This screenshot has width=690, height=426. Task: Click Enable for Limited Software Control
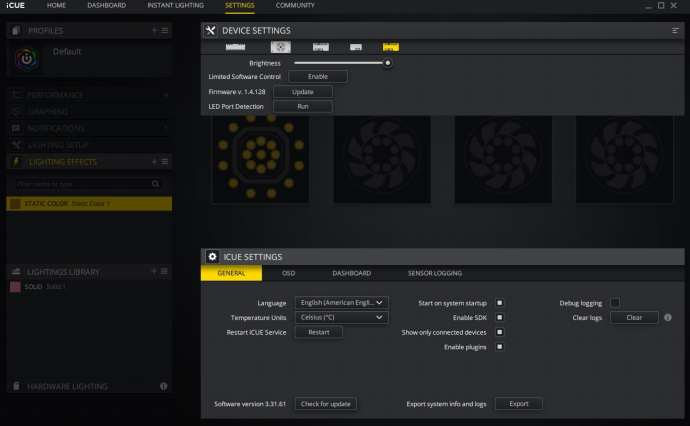coord(318,77)
